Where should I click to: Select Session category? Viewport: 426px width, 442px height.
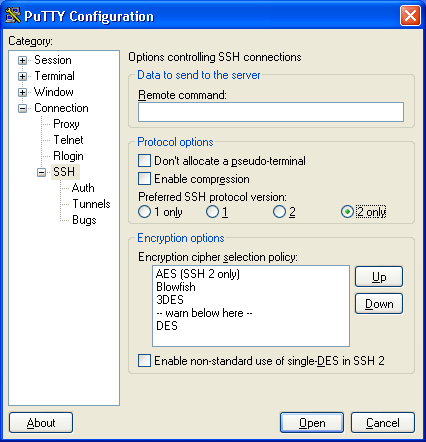click(x=53, y=60)
